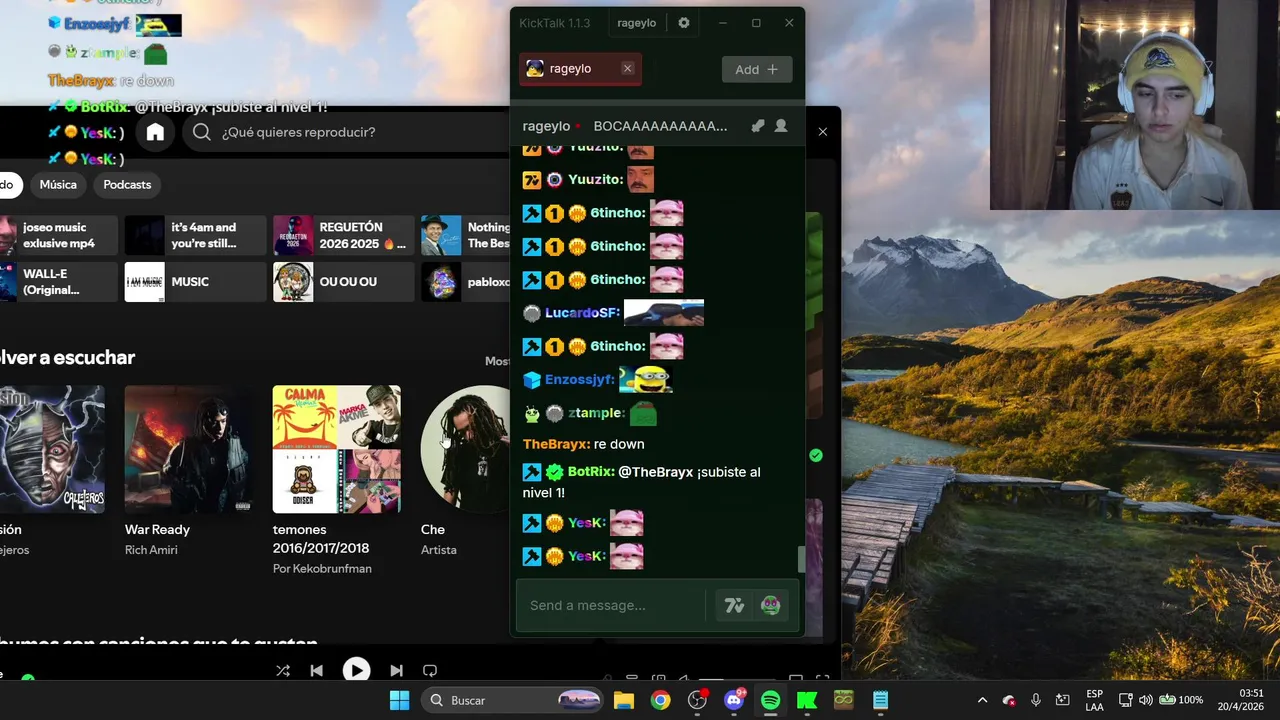This screenshot has width=1280, height=720.
Task: Play the current Spotify track
Action: pyautogui.click(x=356, y=670)
